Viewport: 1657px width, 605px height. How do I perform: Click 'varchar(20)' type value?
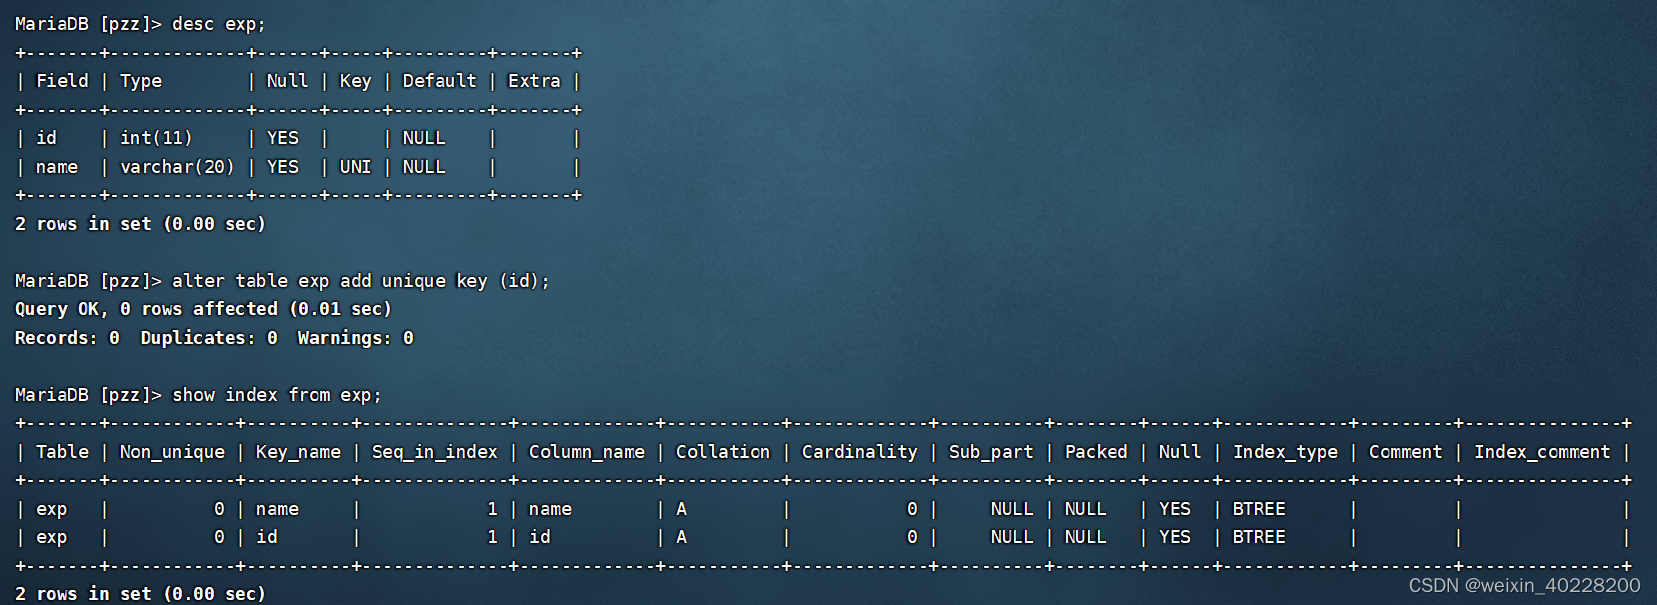177,167
